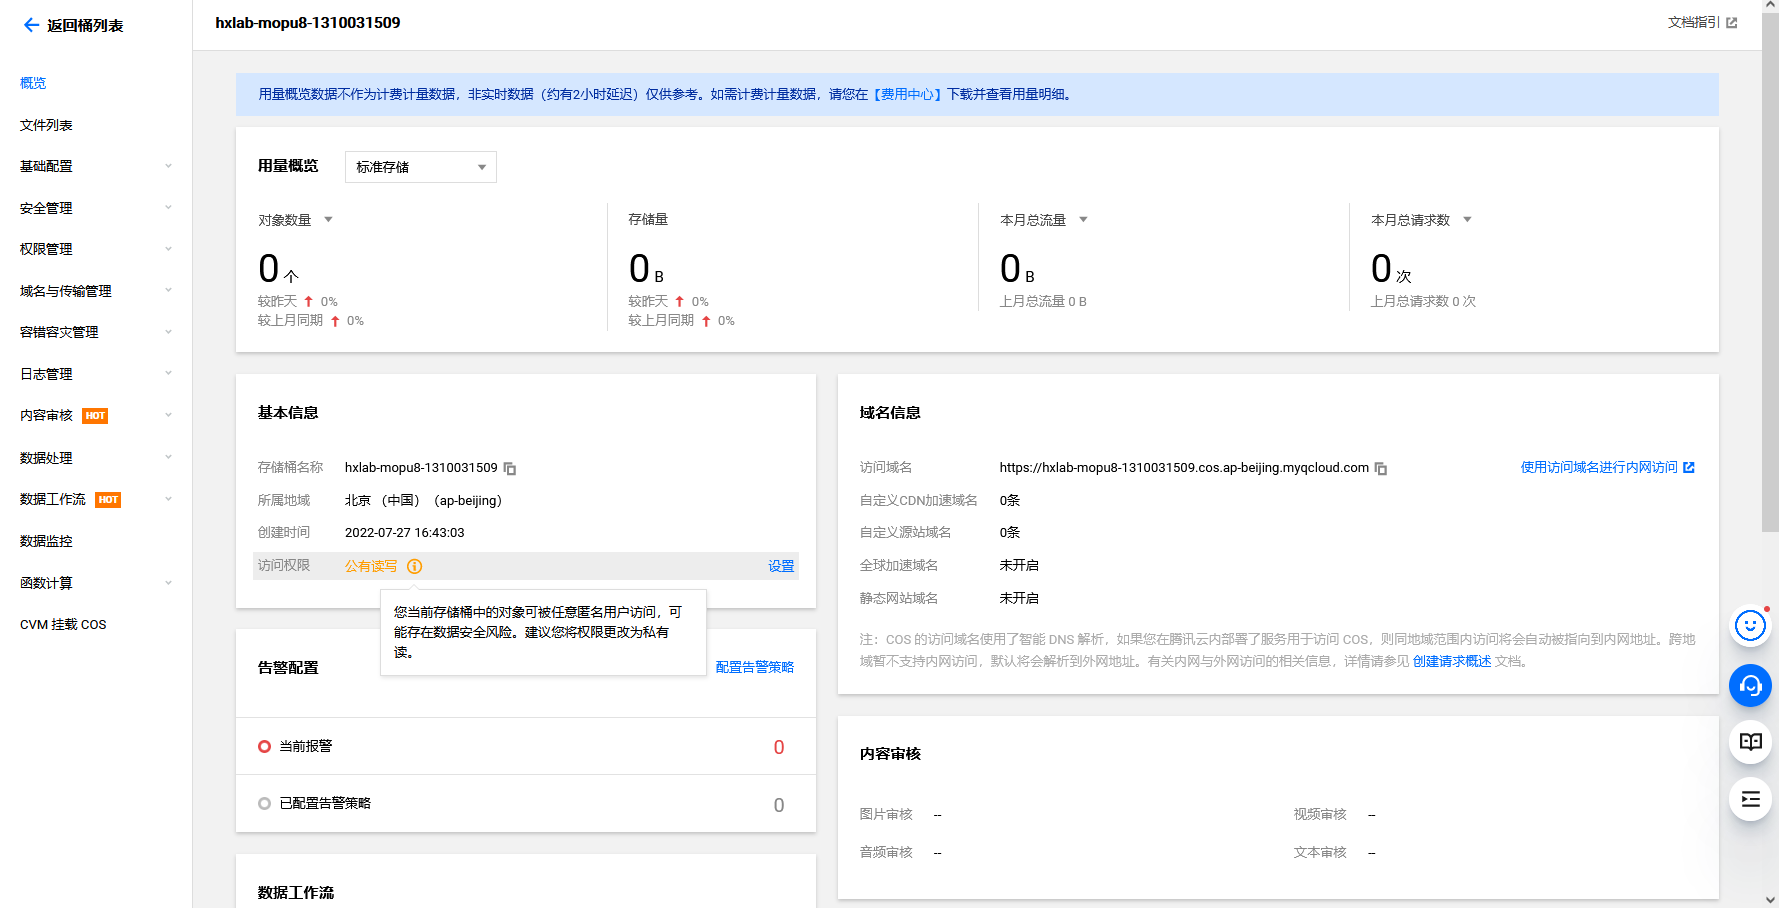1779x908 pixels.
Task: Click the 当前报警 count of 0
Action: click(x=779, y=747)
